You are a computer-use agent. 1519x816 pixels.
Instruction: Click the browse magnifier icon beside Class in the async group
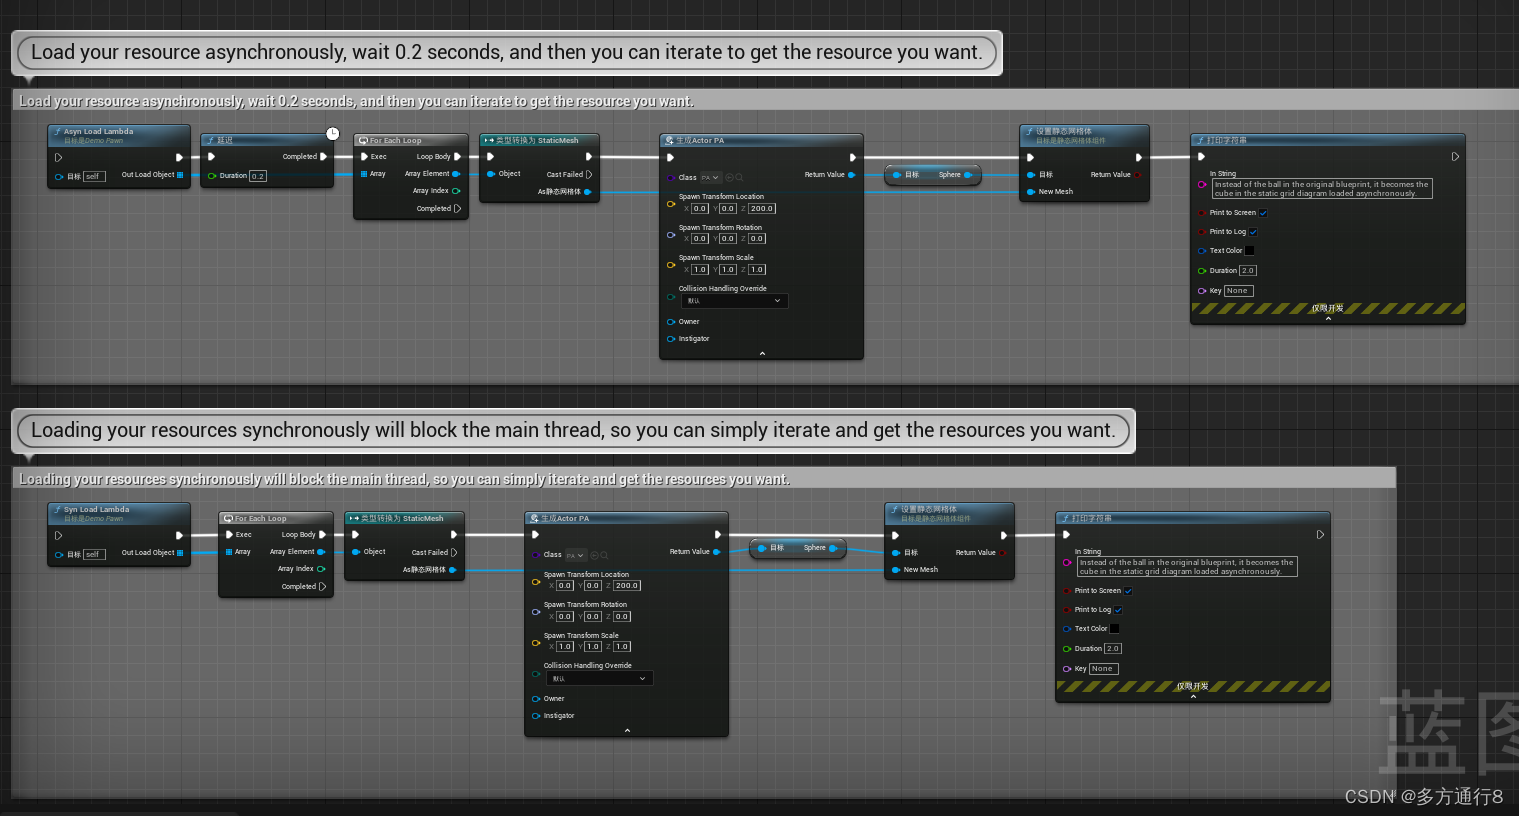pos(740,178)
